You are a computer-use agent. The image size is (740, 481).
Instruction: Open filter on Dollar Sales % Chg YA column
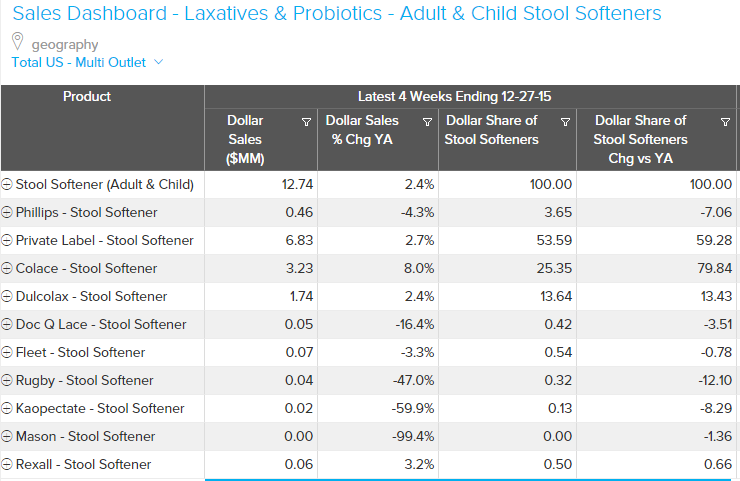point(428,121)
